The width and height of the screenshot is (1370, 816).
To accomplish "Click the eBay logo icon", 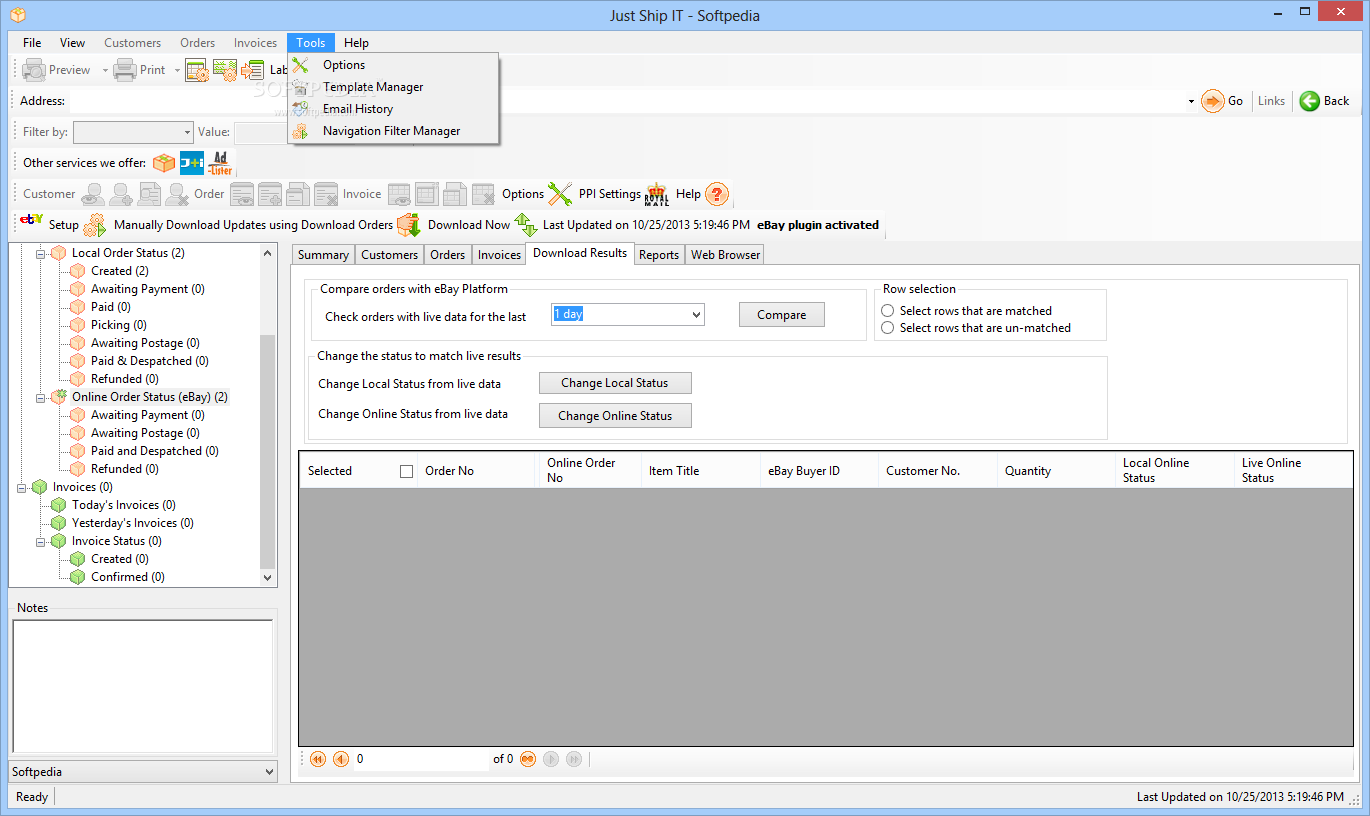I will click(31, 220).
